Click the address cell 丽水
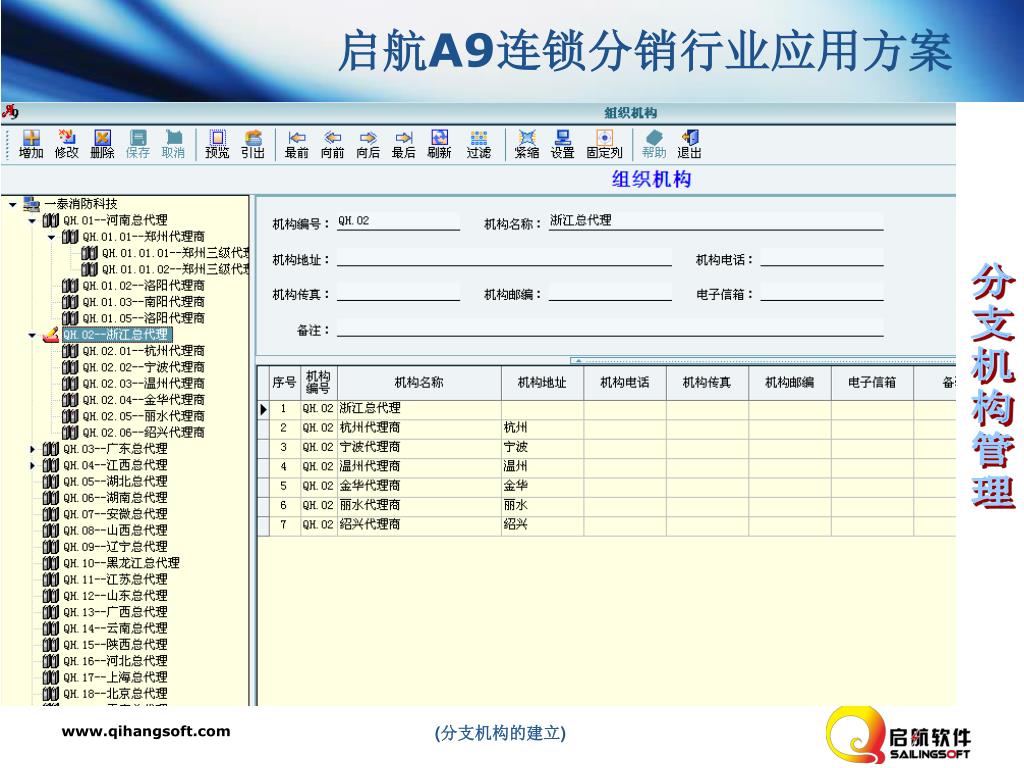Image resolution: width=1024 pixels, height=768 pixels. coord(542,505)
